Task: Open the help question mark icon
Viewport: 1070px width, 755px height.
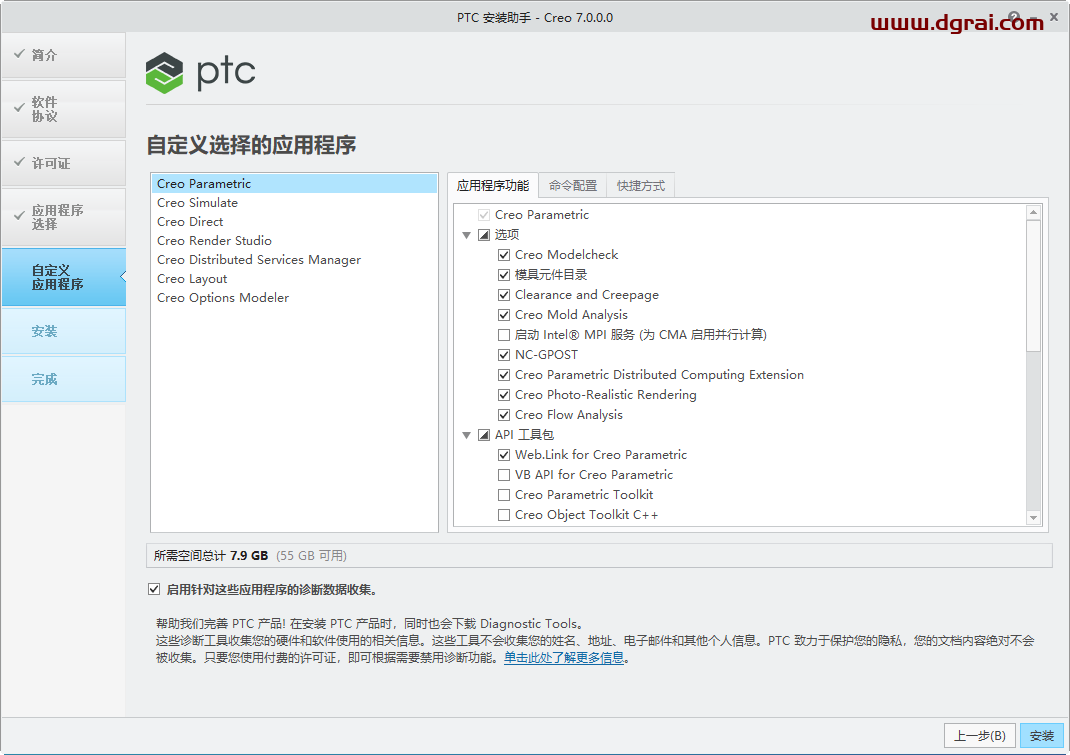Action: click(1014, 17)
